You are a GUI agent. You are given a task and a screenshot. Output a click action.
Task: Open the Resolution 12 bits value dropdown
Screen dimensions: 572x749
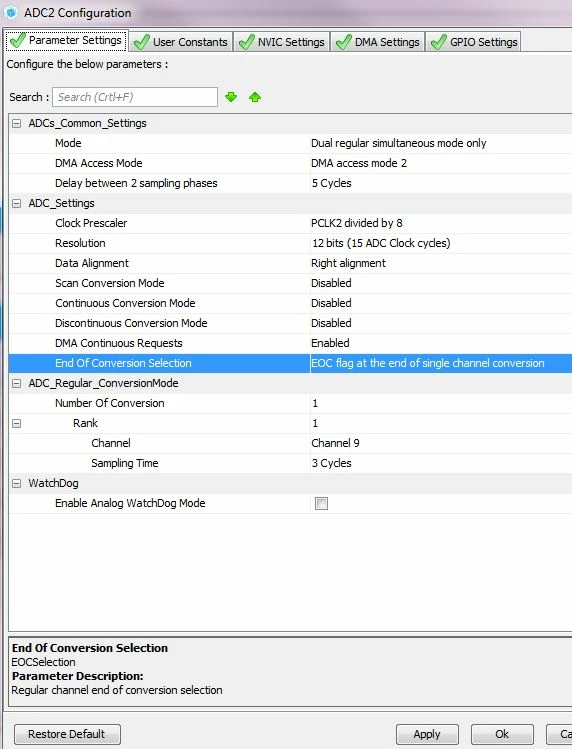click(x=441, y=243)
